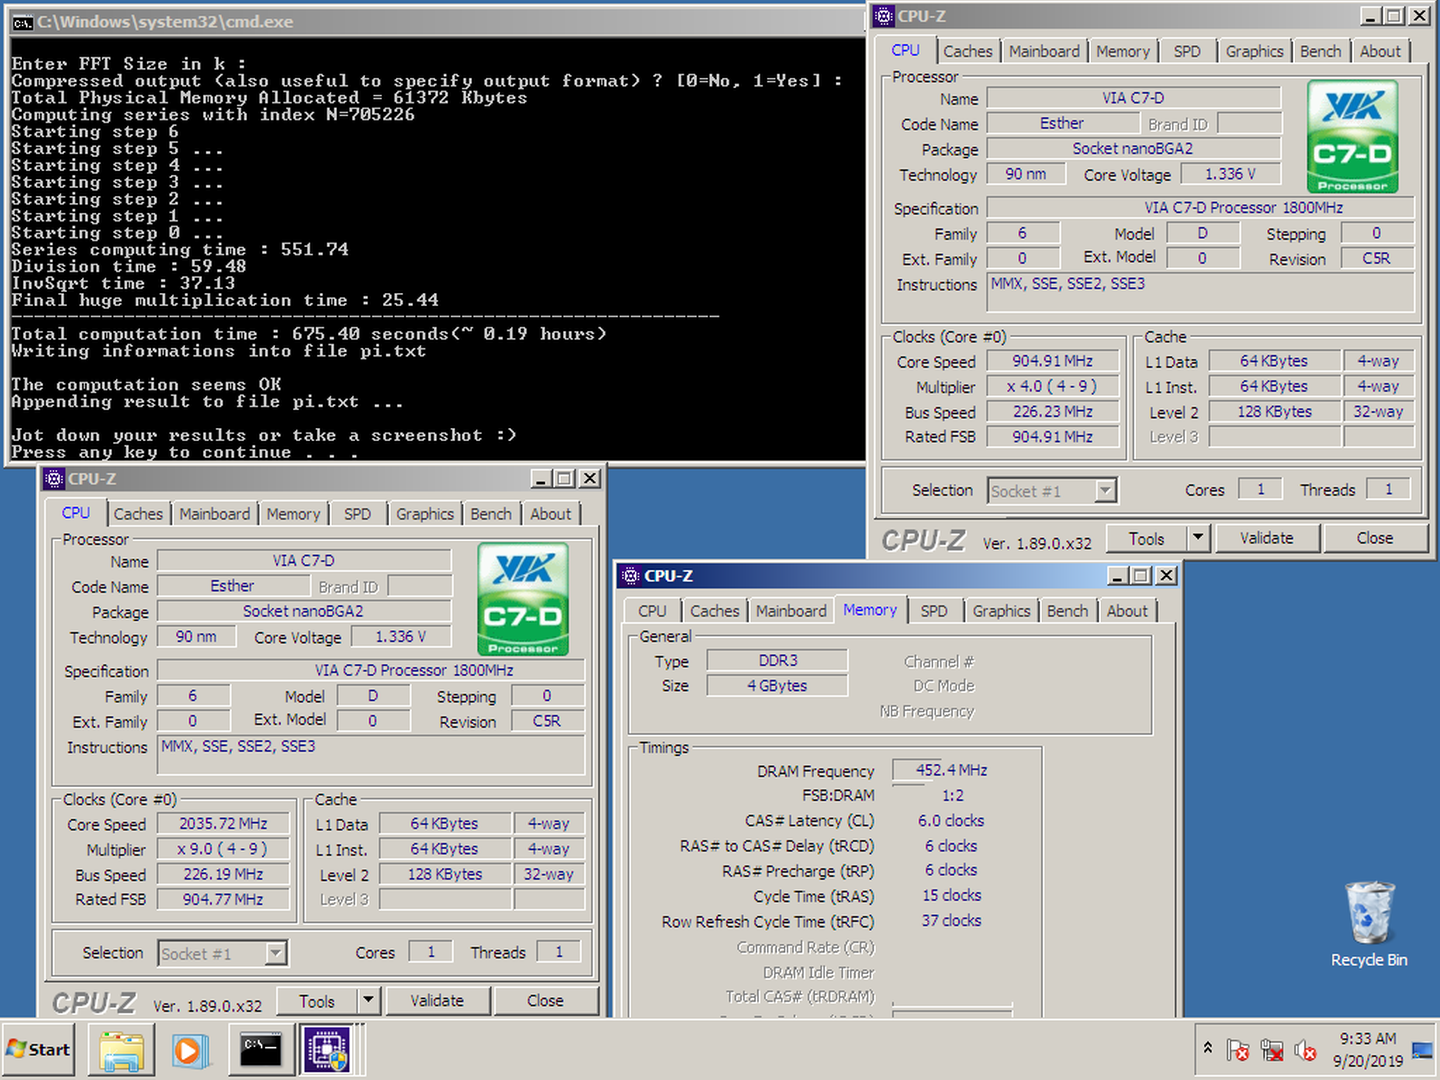The width and height of the screenshot is (1440, 1080).
Task: Open Windows Explorer from the taskbar
Action: tap(122, 1050)
